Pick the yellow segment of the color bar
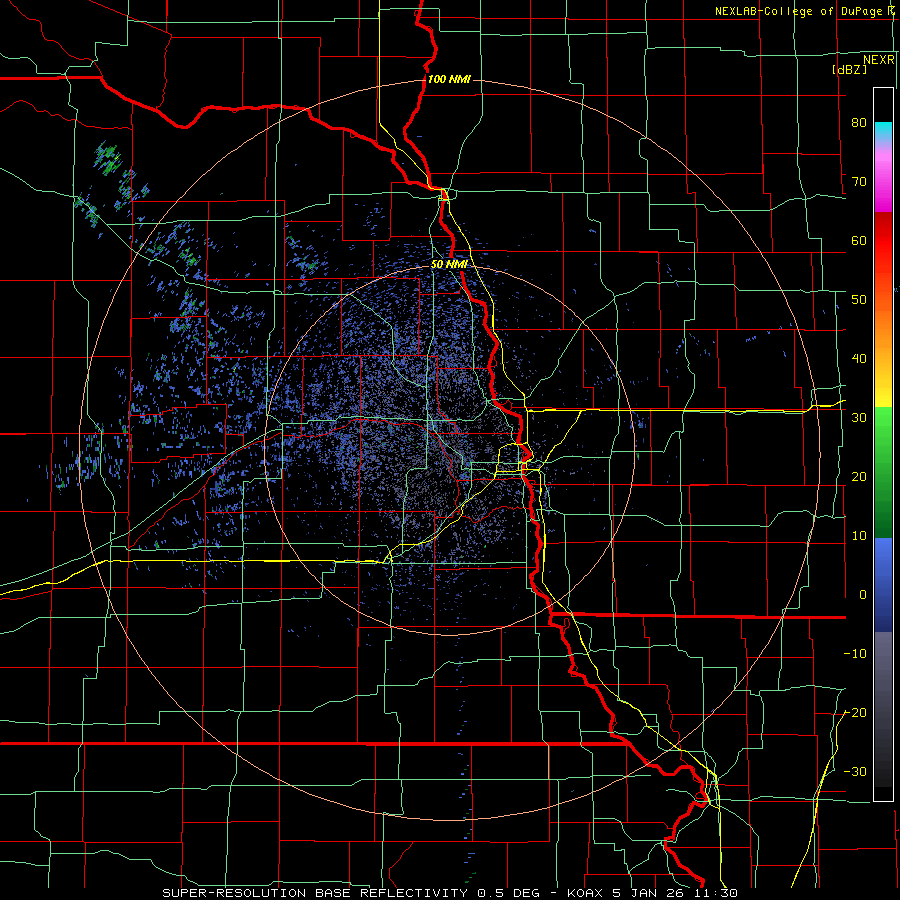The height and width of the screenshot is (900, 900). pyautogui.click(x=883, y=390)
